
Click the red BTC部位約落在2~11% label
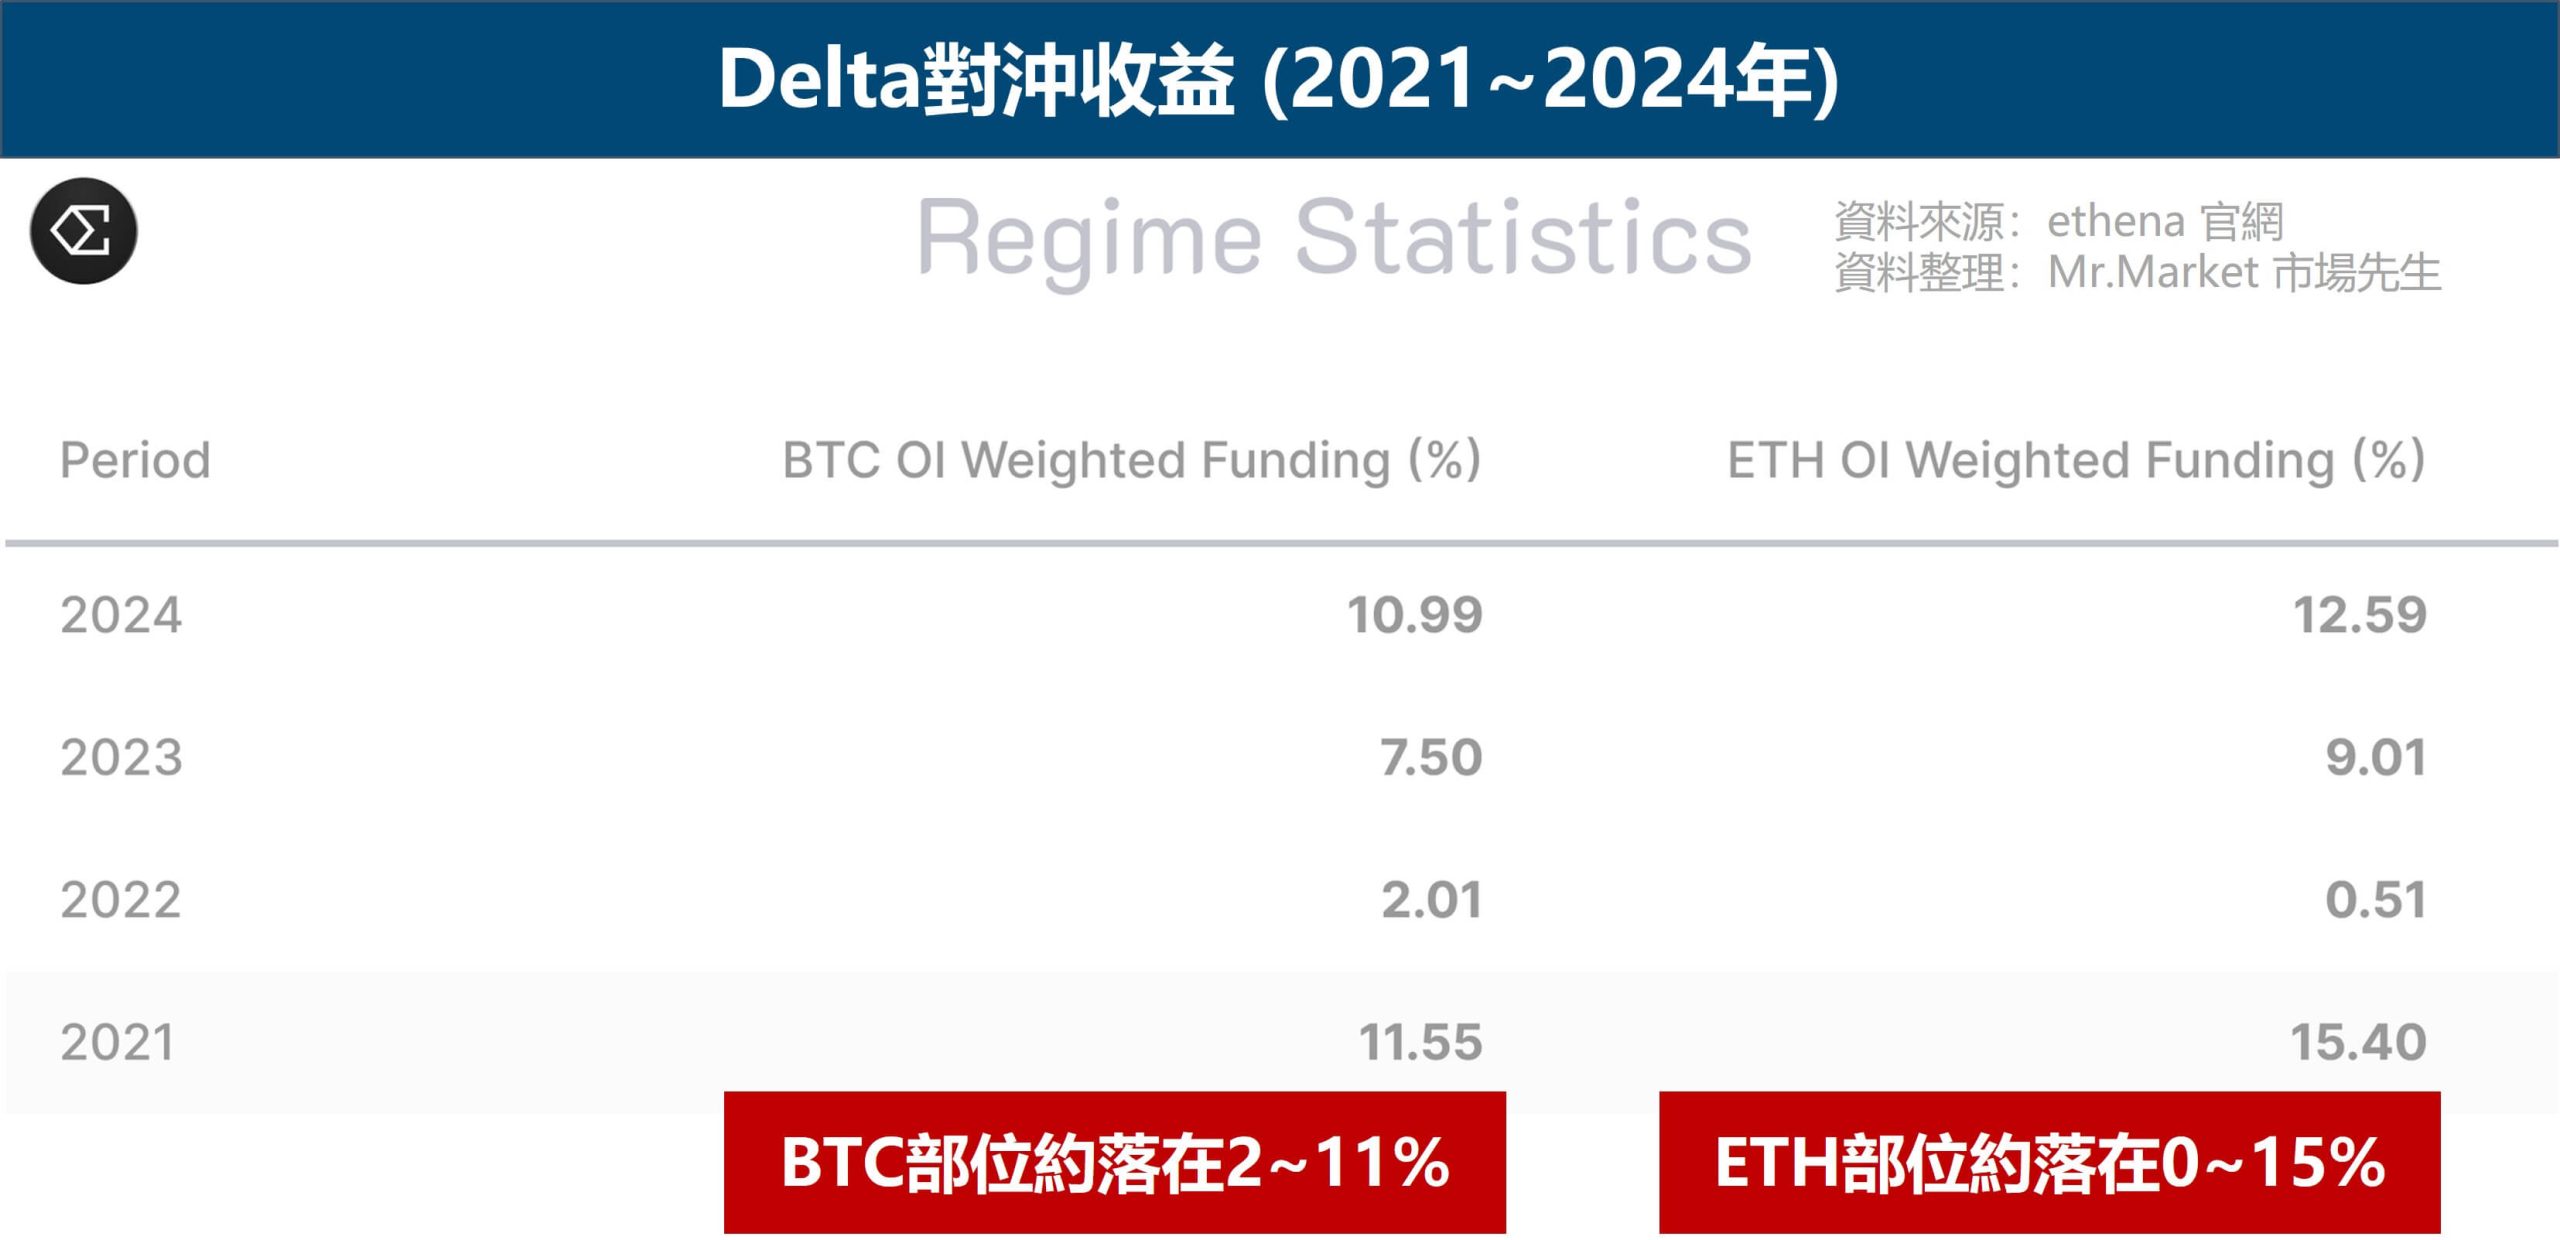point(1114,1162)
